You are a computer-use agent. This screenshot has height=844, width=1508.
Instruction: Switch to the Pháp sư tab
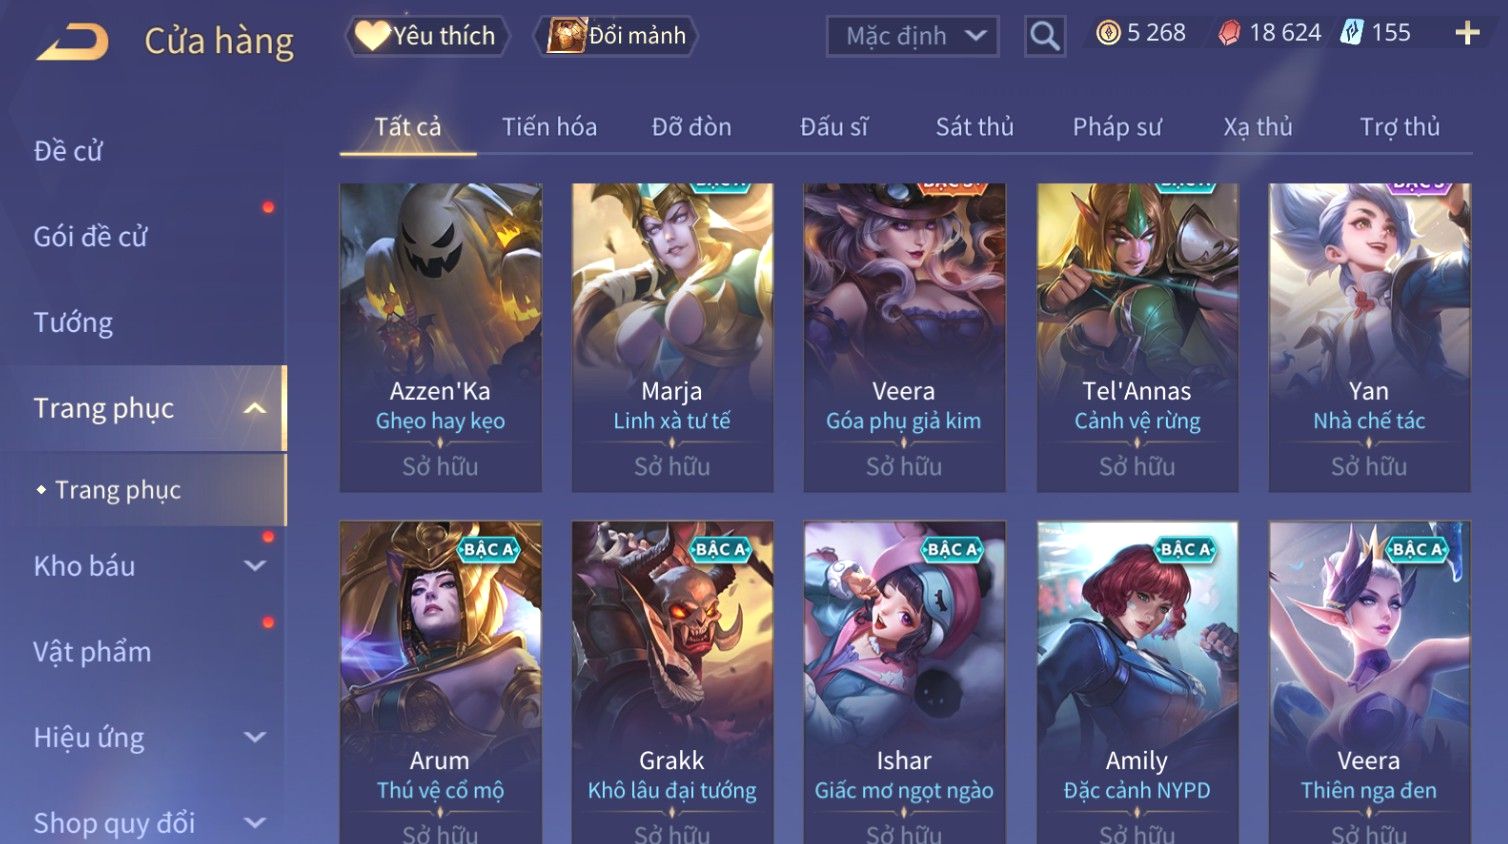point(1117,127)
